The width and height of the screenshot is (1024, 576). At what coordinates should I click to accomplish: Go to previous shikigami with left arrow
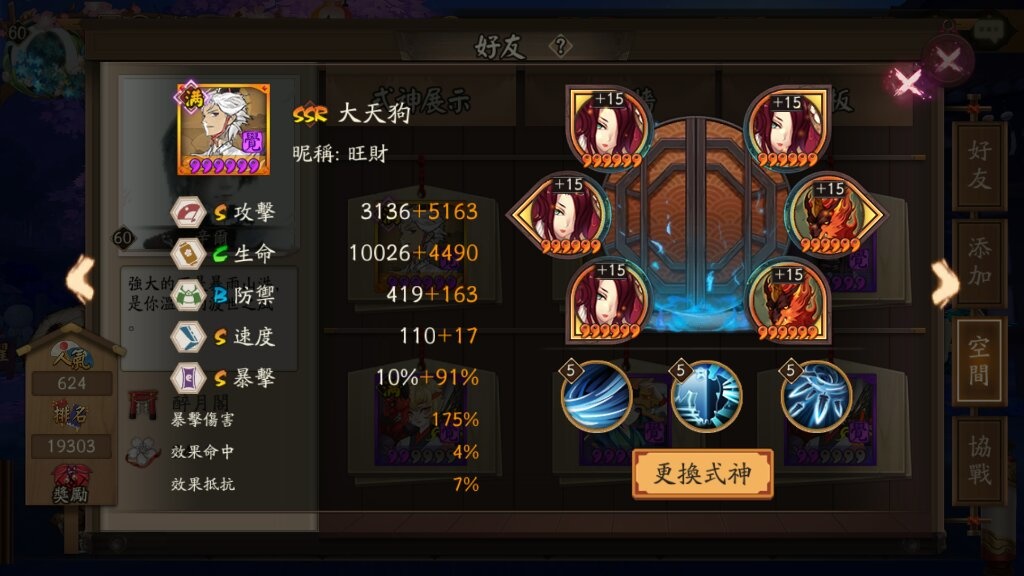coord(81,280)
